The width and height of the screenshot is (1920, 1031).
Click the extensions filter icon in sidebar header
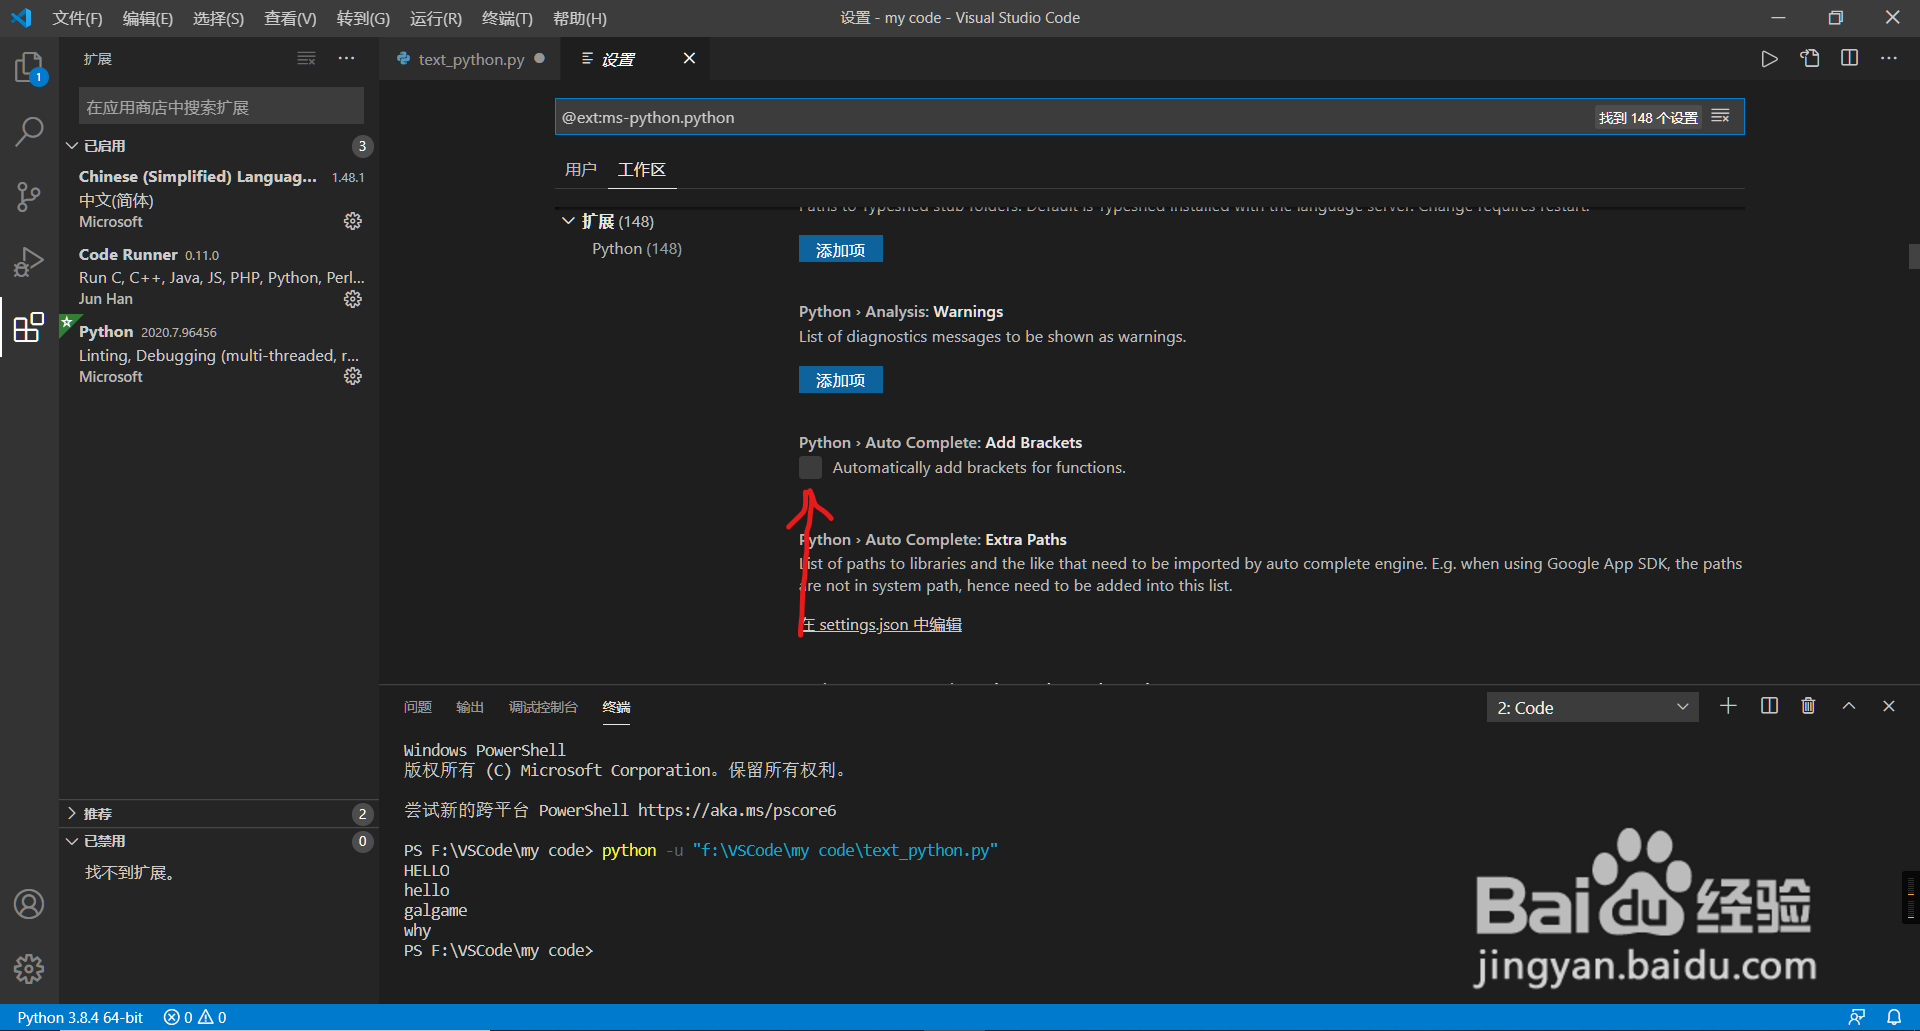point(306,59)
